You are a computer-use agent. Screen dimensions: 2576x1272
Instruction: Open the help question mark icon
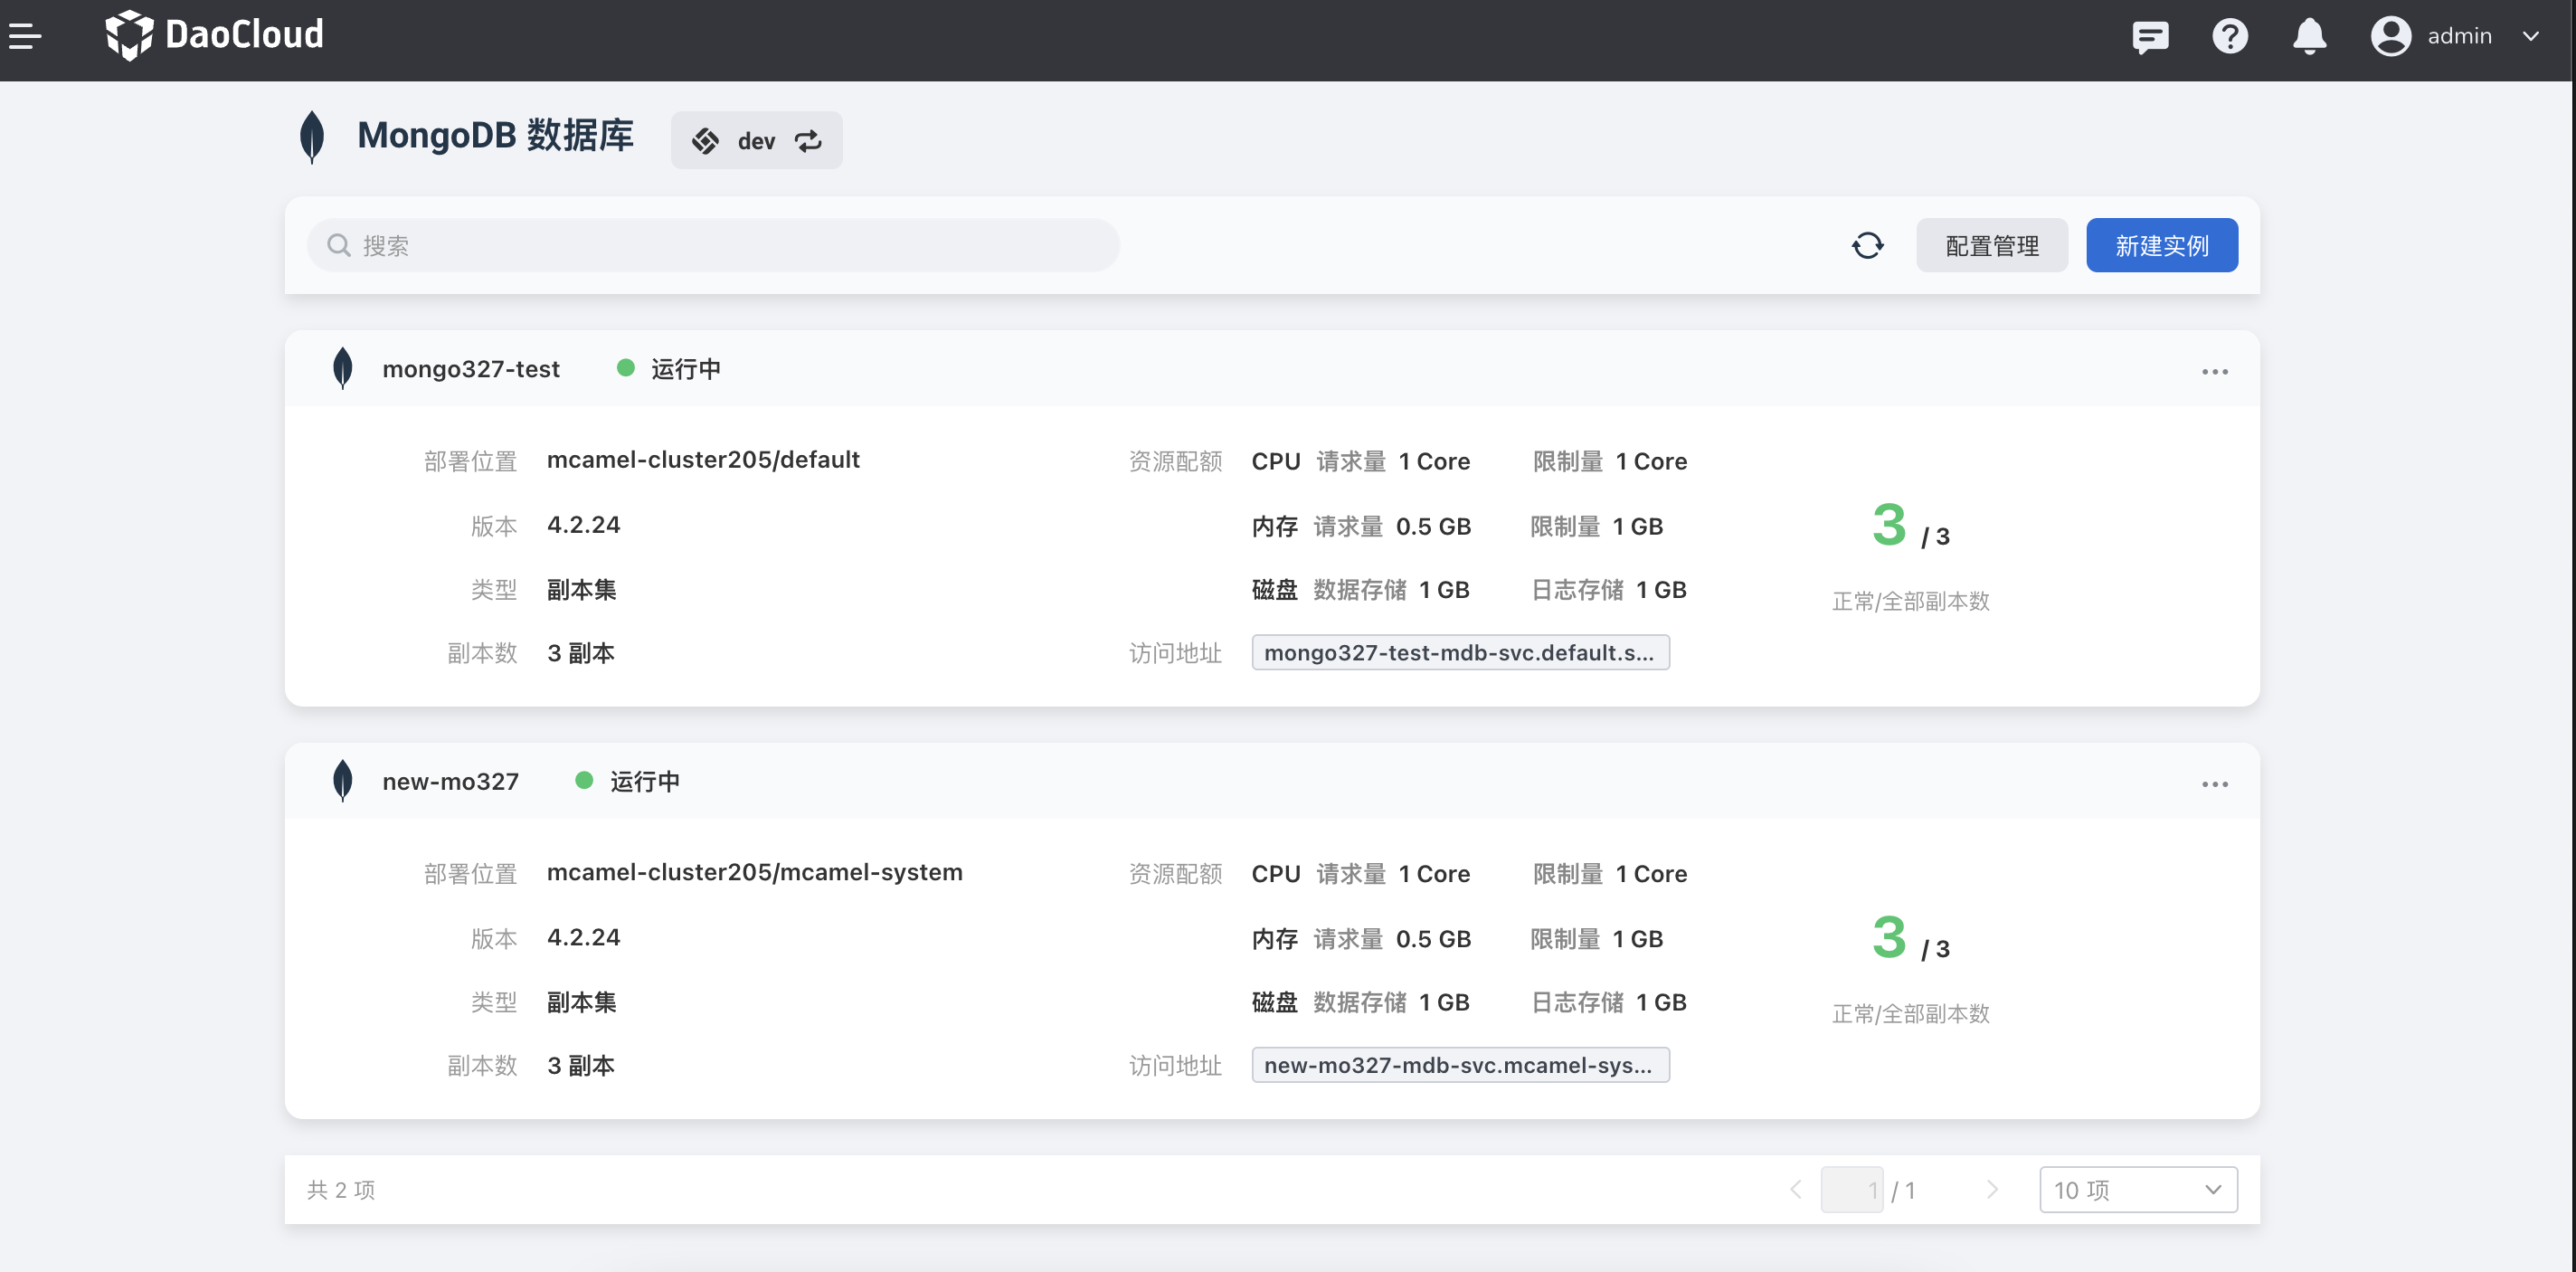click(2229, 37)
